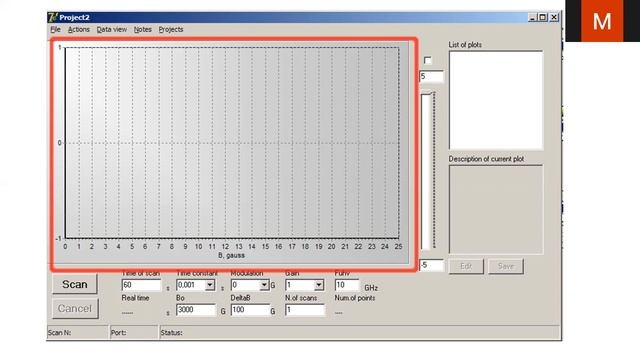Click the Time of scan field

[x=141, y=285]
